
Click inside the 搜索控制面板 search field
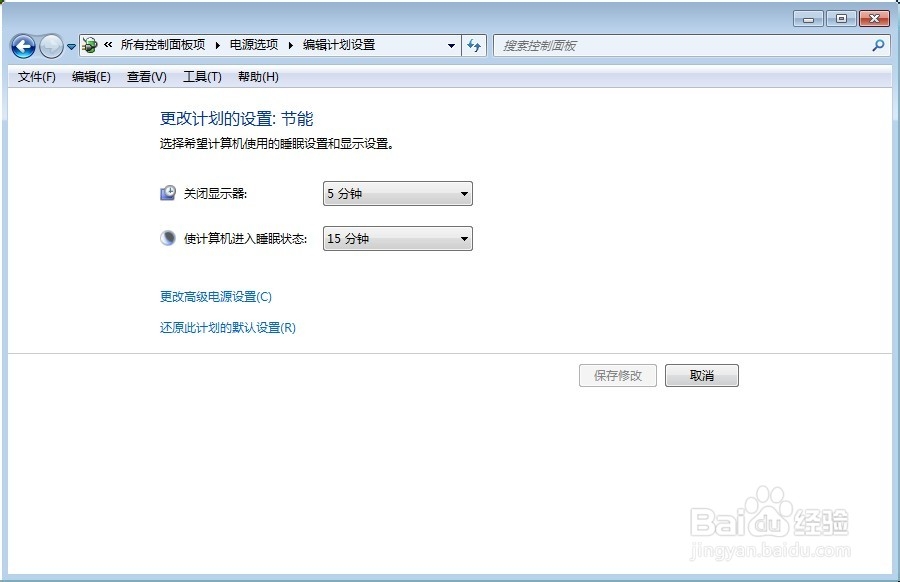tap(650, 45)
